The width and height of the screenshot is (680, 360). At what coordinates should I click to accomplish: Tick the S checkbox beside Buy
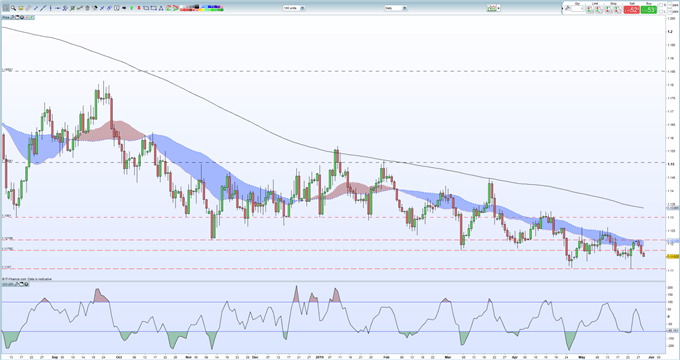click(661, 5)
